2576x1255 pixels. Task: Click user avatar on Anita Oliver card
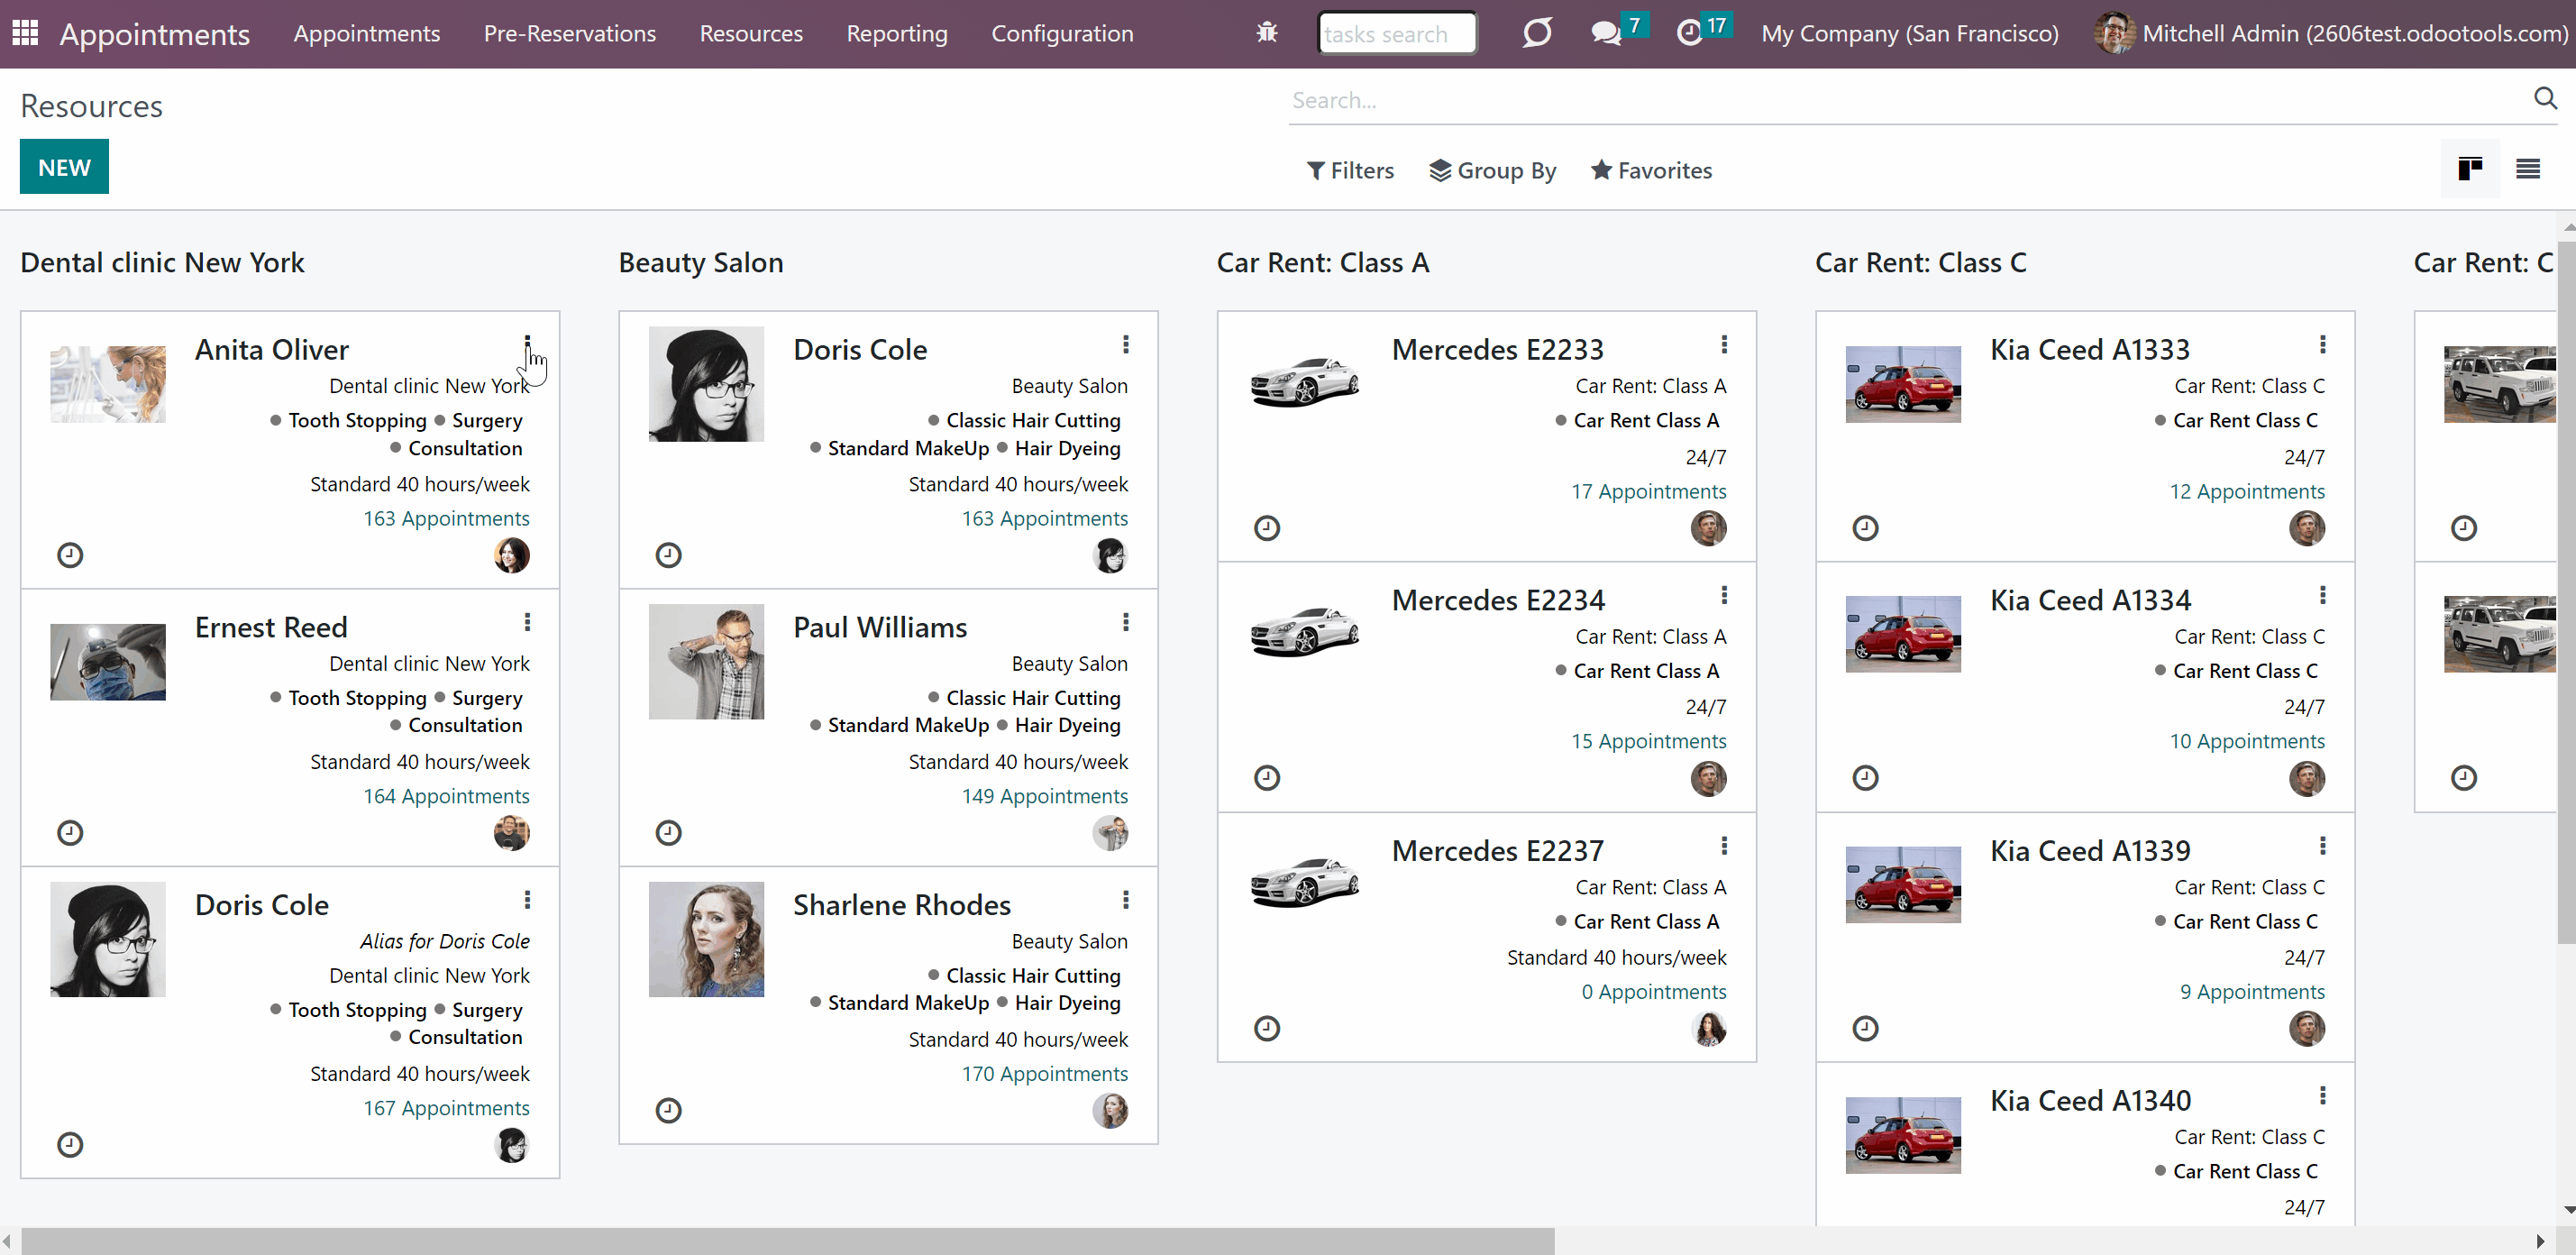[512, 555]
